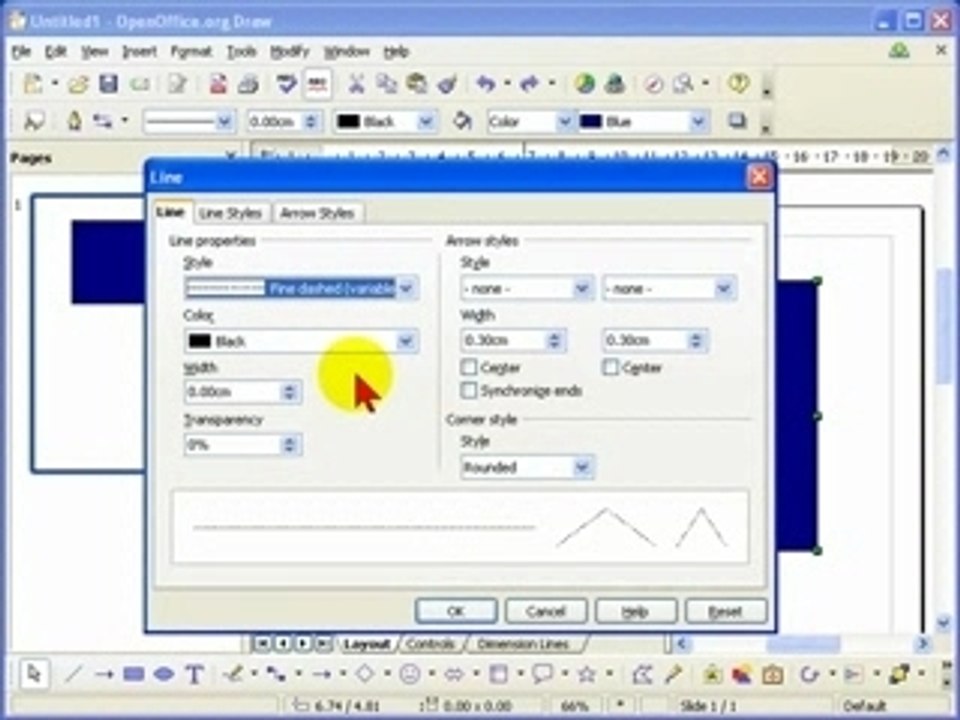The width and height of the screenshot is (960, 720).
Task: Select the Stars shapes tool
Action: [587, 674]
